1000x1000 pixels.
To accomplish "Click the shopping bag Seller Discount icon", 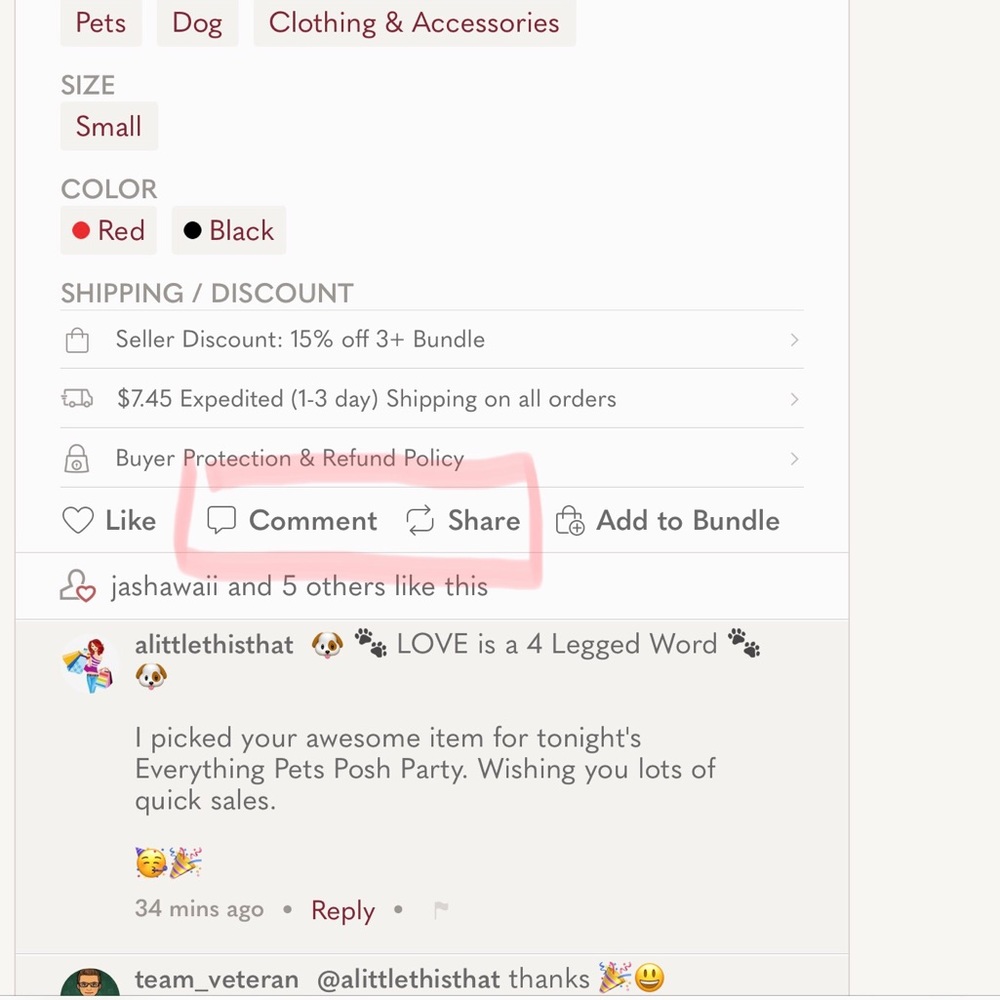I will pos(77,339).
